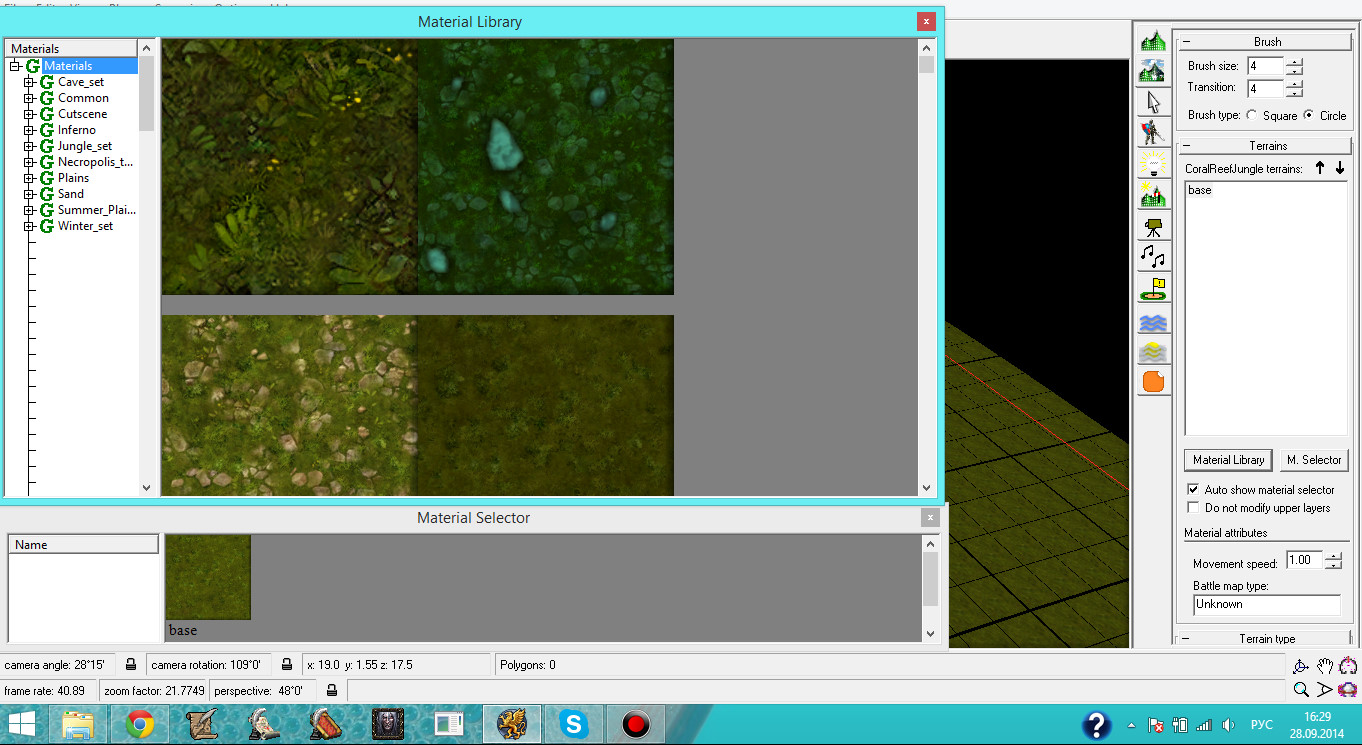The width and height of the screenshot is (1362, 745).
Task: Select the sunlit mountains tool icon
Action: 1154,195
